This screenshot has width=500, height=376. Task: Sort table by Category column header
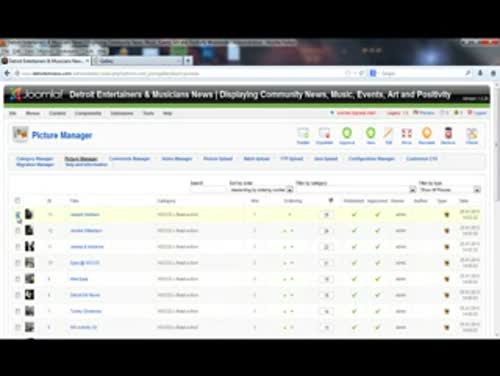pos(166,201)
